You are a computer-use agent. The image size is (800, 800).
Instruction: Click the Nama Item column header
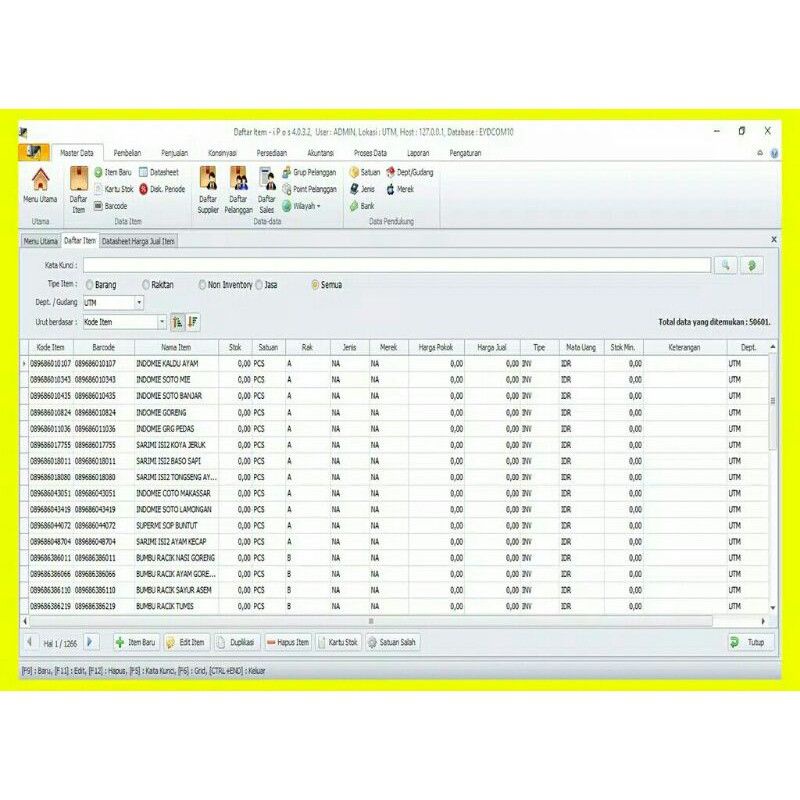click(x=177, y=347)
